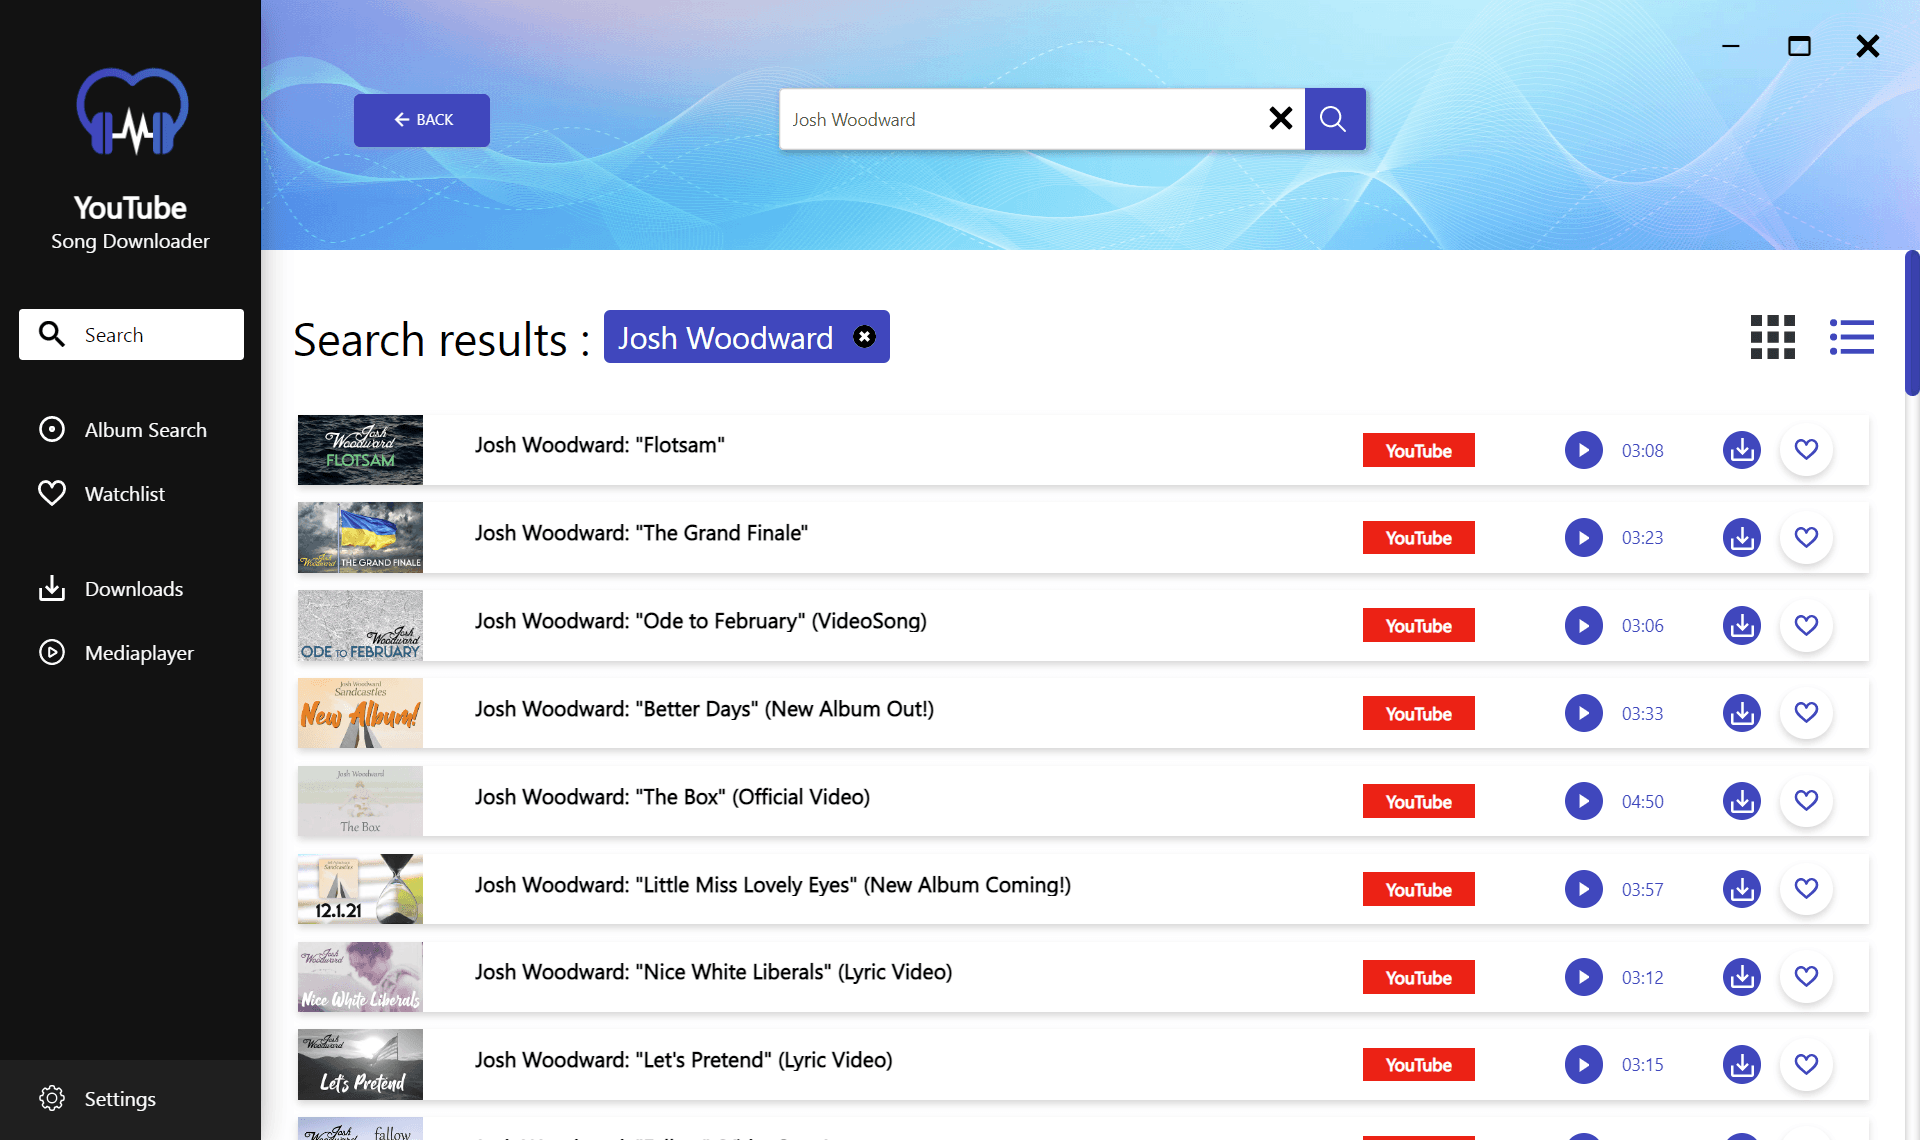This screenshot has width=1920, height=1140.
Task: Open the Ode to February thumbnail
Action: [x=360, y=626]
